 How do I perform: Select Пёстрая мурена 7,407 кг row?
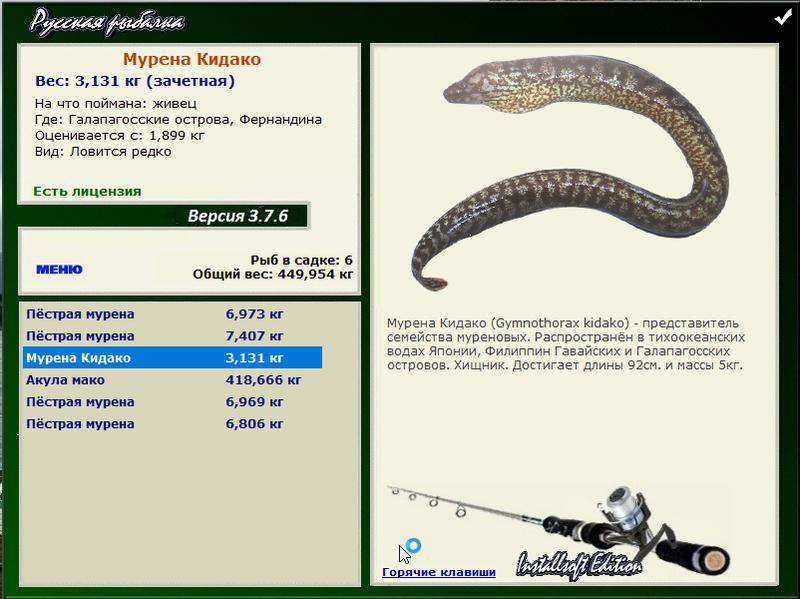[172, 336]
